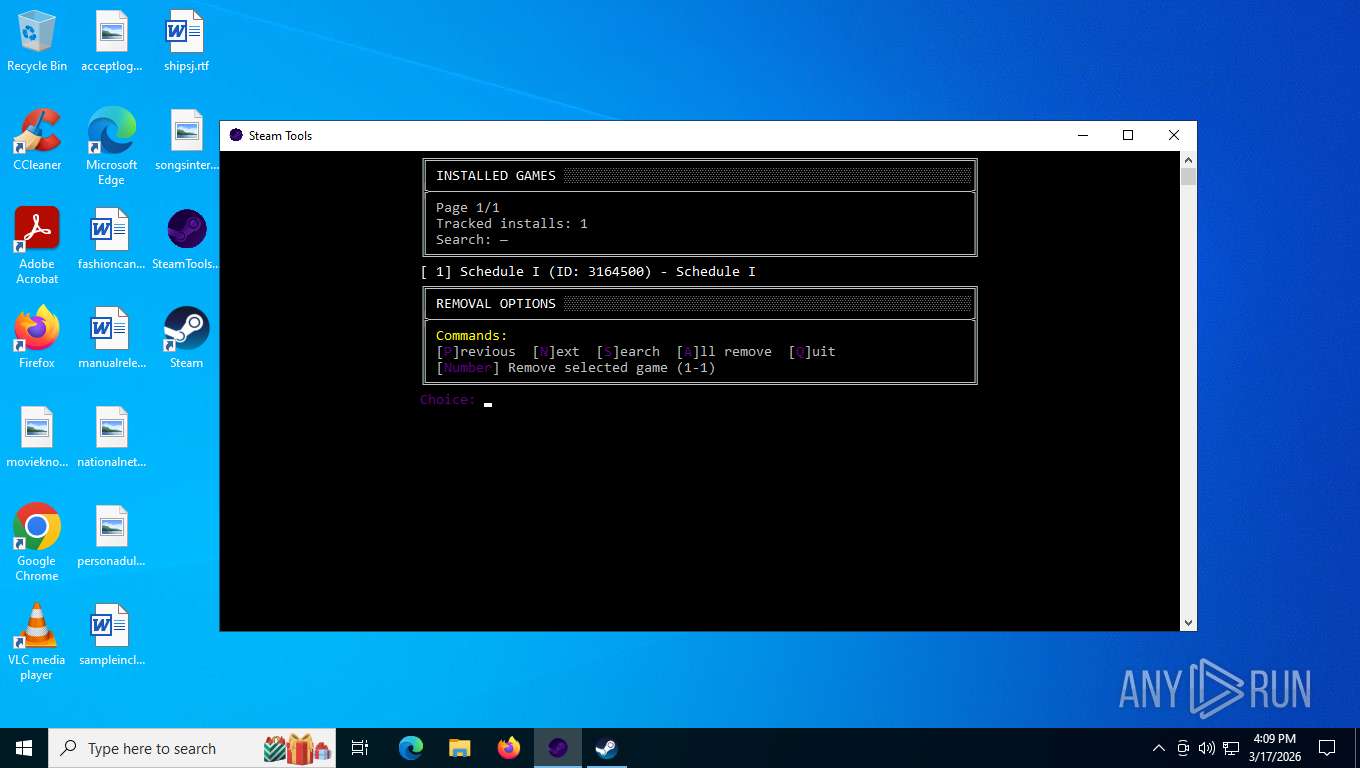Screen dimensions: 1360x768
Task: Select the manualrele Word document icon
Action: coord(111,338)
